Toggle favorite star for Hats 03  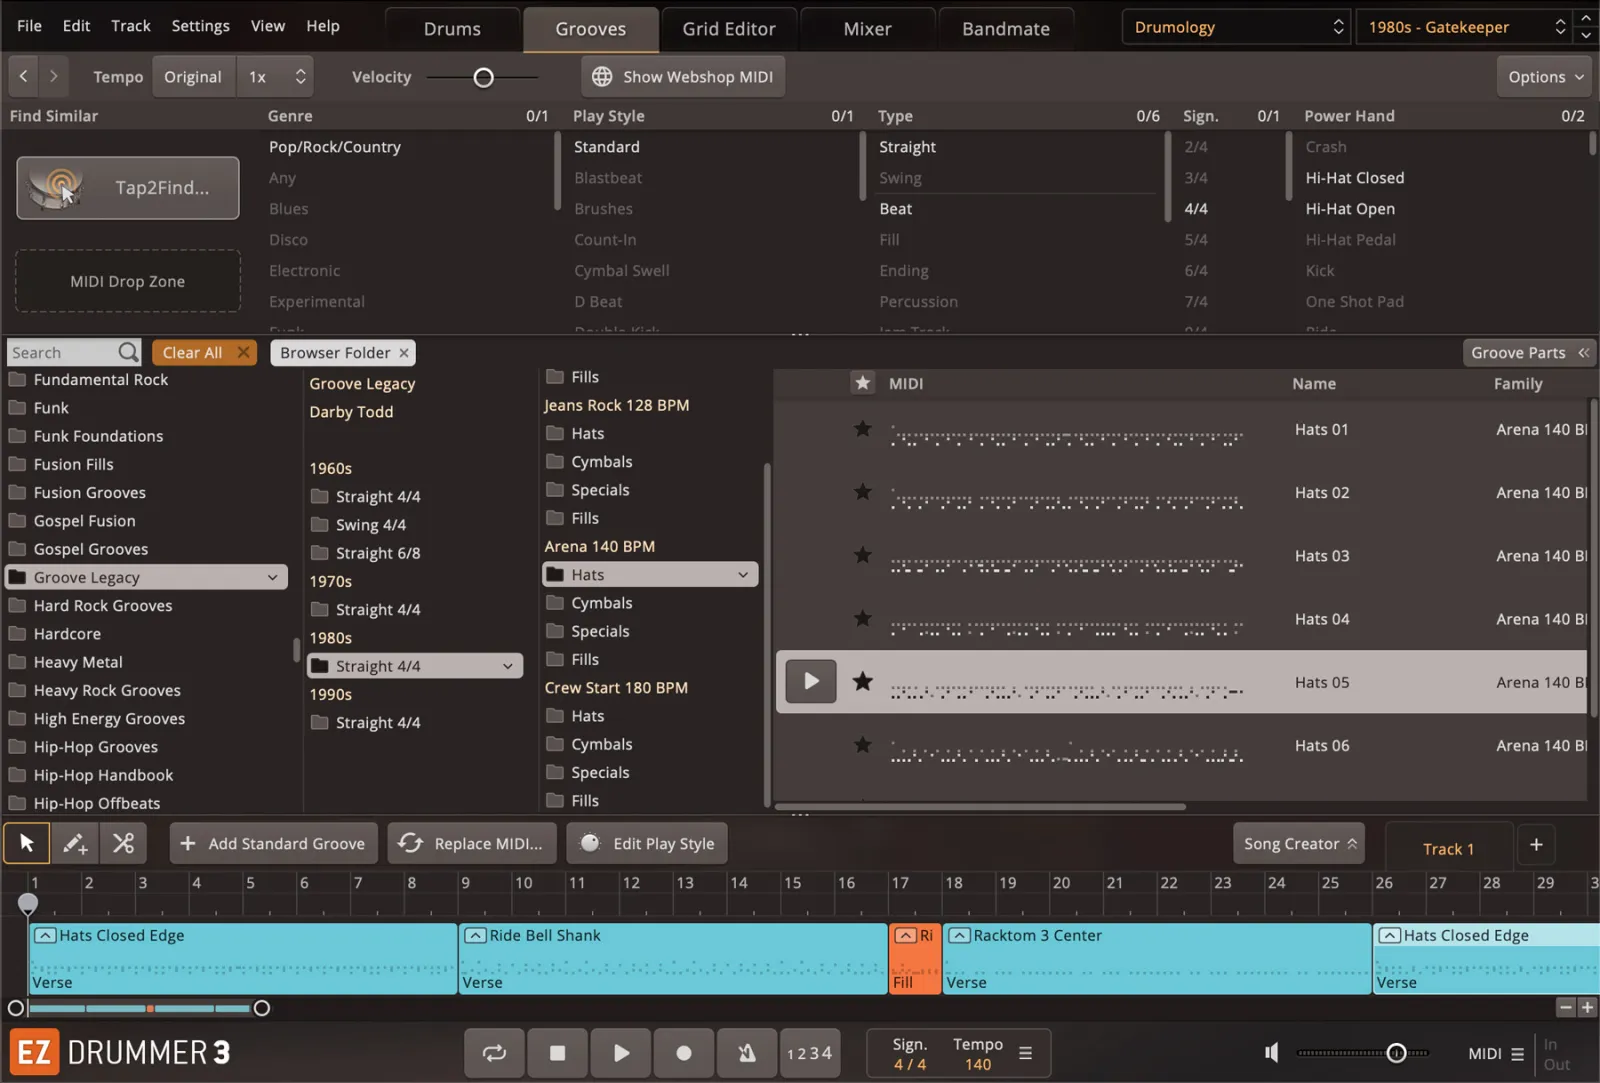(862, 555)
